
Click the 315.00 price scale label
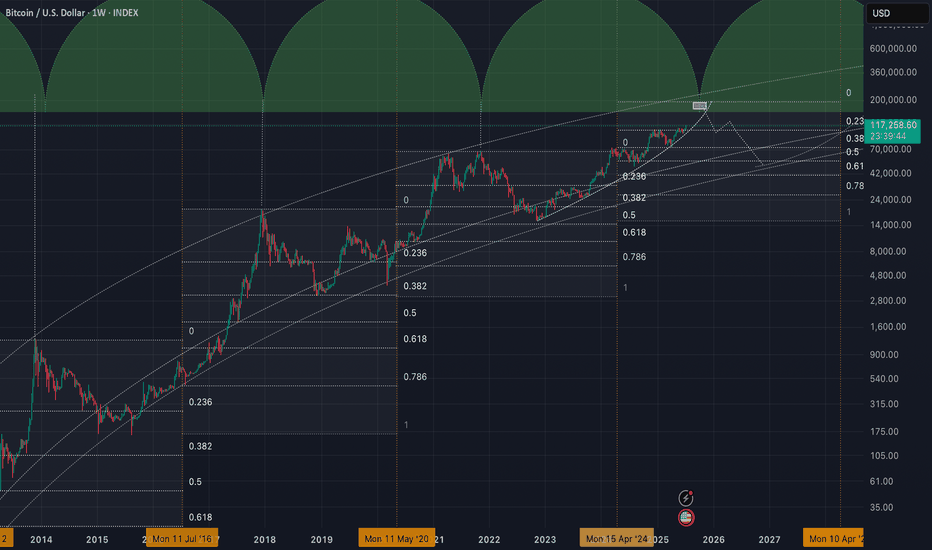884,404
